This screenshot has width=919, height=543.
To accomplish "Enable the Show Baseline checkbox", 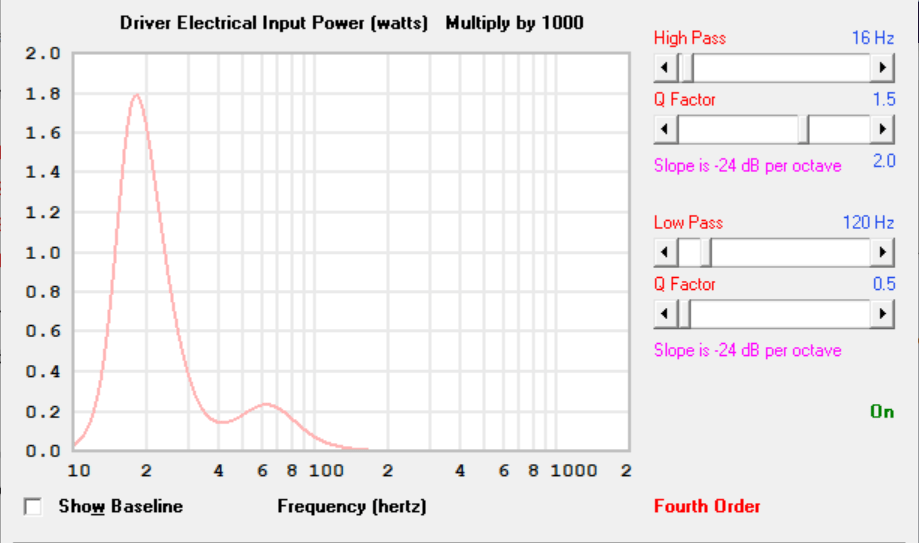I will pyautogui.click(x=33, y=506).
